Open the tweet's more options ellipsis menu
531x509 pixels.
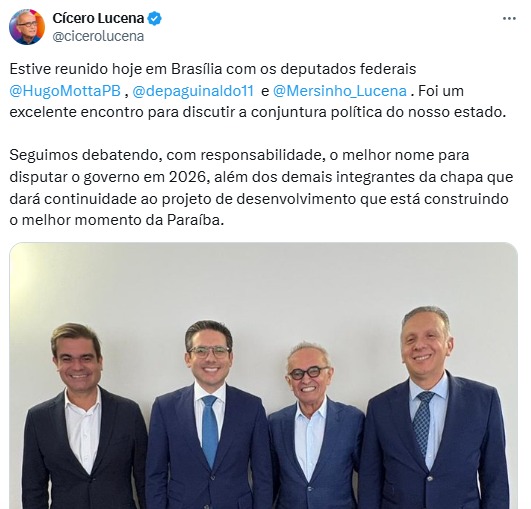pyautogui.click(x=509, y=19)
